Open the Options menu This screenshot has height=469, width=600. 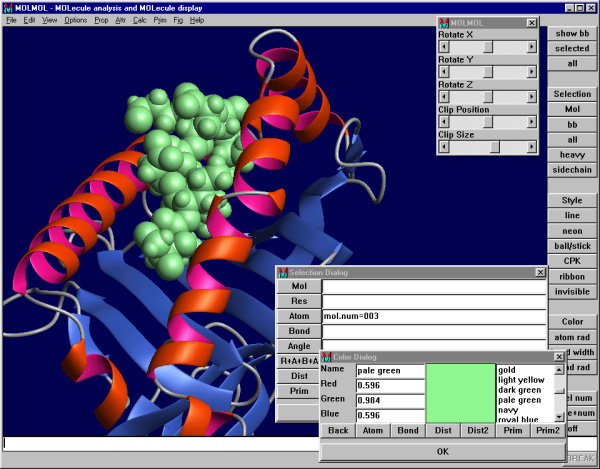(x=75, y=20)
